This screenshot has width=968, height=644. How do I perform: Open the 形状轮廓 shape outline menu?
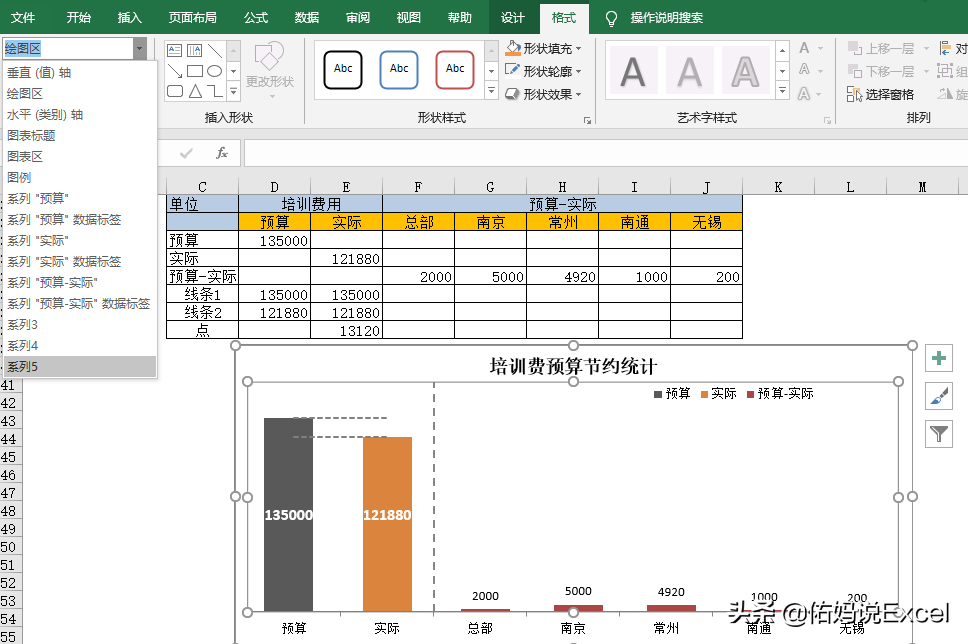coord(543,71)
